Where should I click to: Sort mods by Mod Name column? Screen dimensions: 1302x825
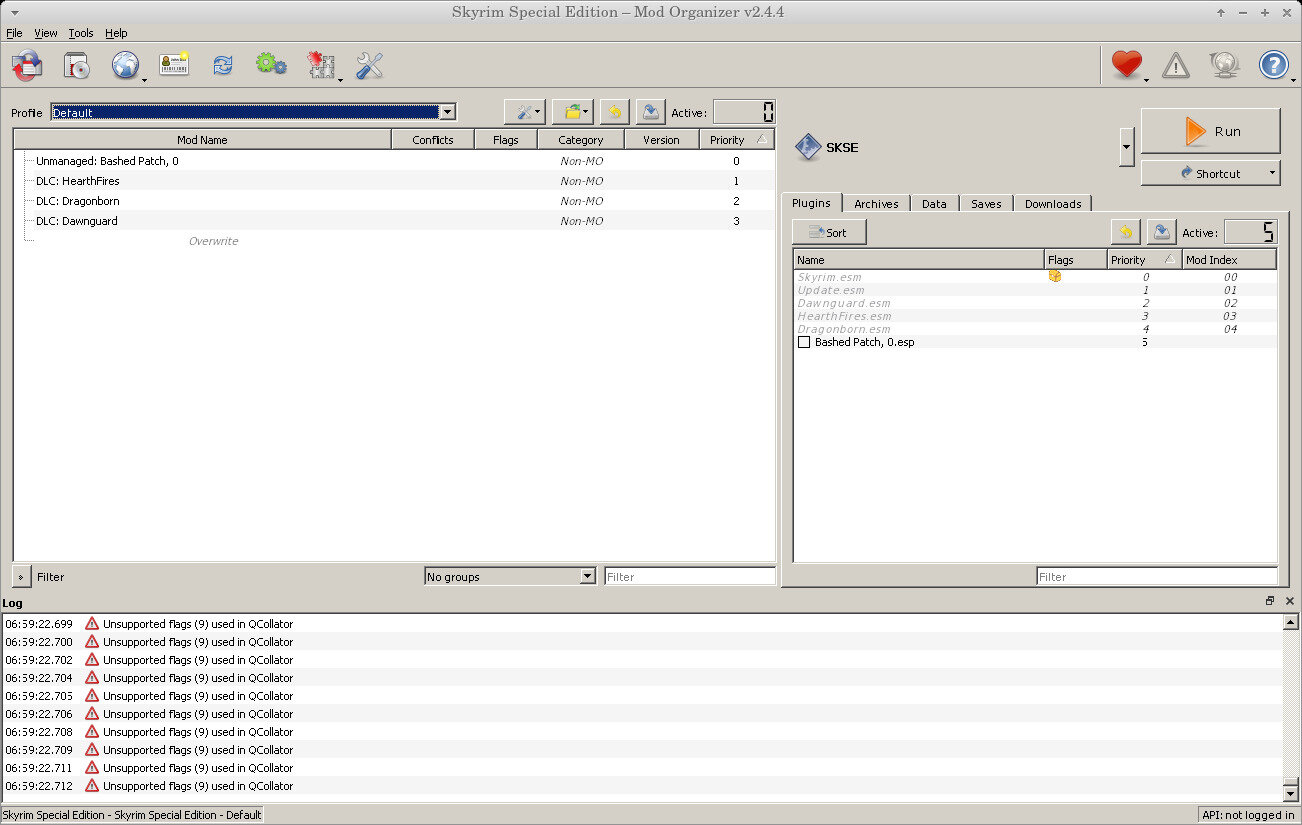click(x=202, y=140)
